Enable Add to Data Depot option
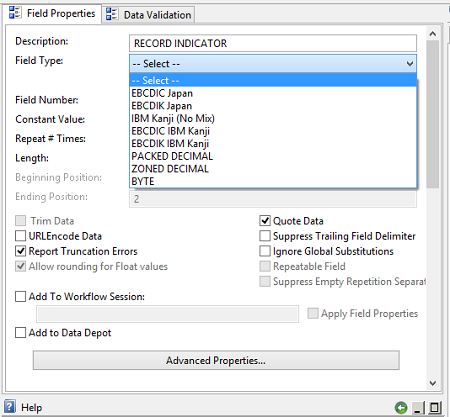This screenshot has height=417, width=450. pos(21,333)
